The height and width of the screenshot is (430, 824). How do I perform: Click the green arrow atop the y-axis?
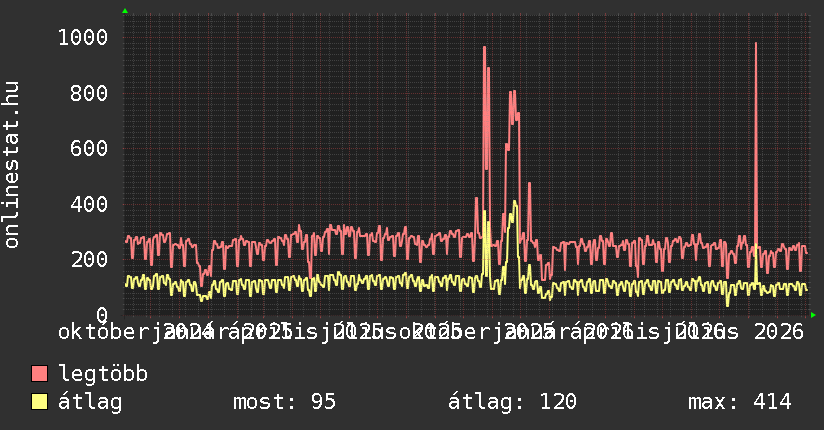point(125,11)
